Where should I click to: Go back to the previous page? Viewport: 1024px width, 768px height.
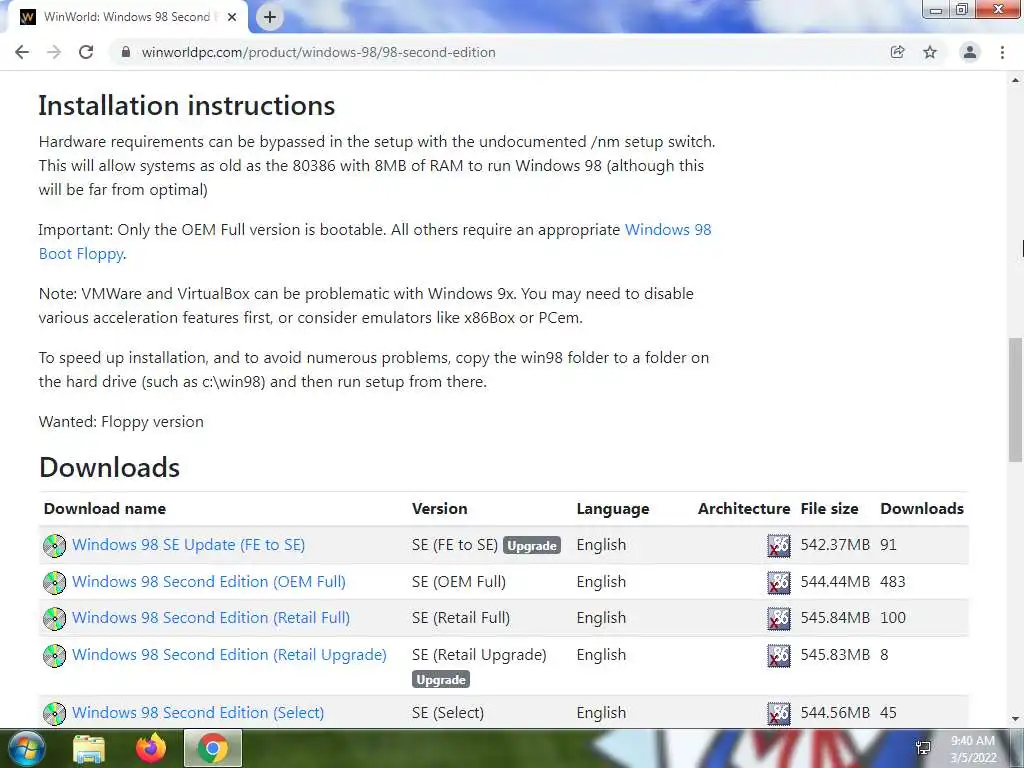[x=22, y=52]
